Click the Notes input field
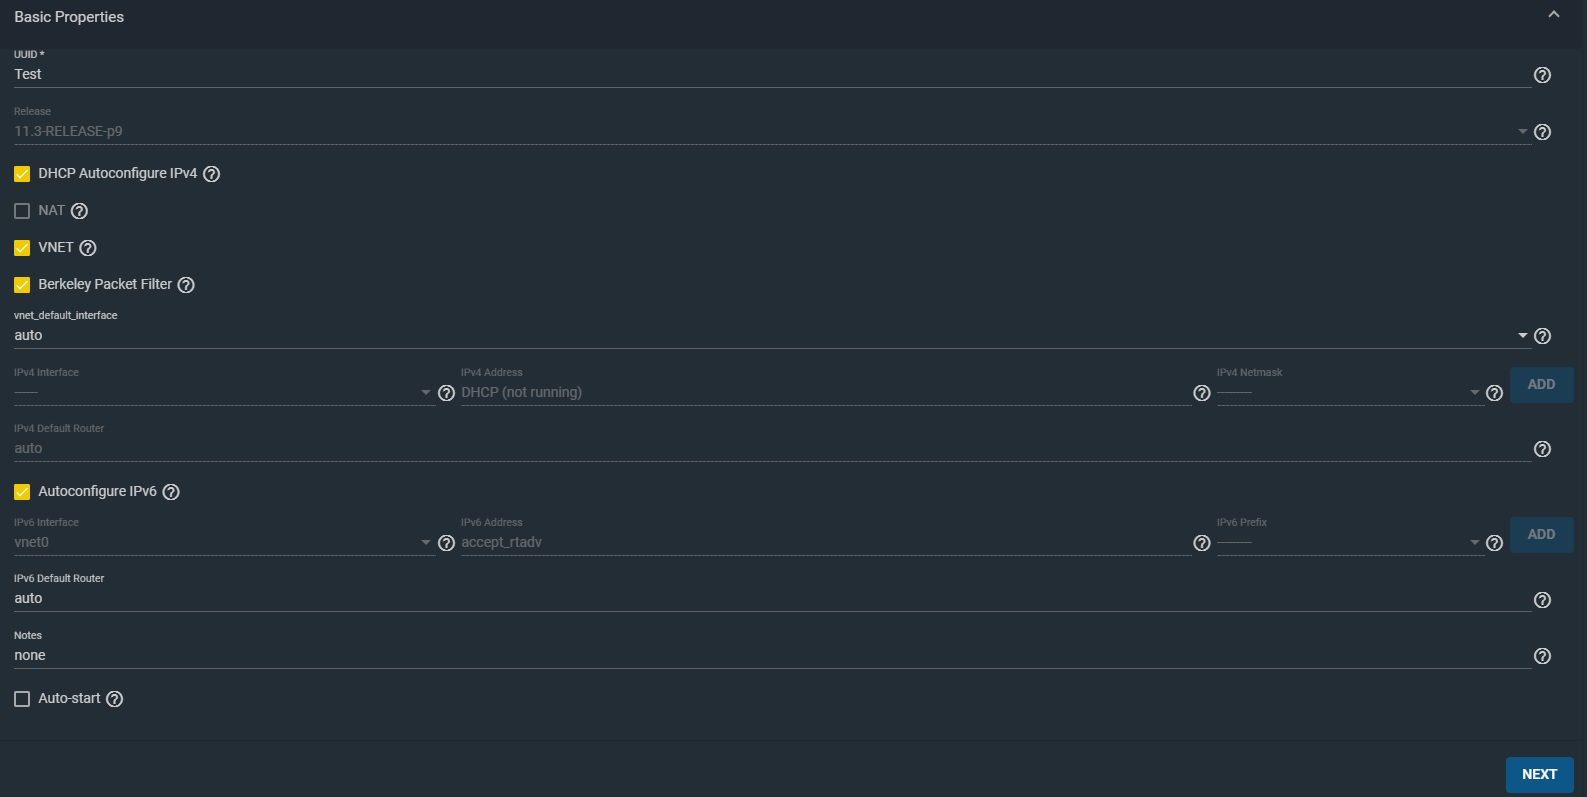The width and height of the screenshot is (1587, 797). click(x=772, y=655)
